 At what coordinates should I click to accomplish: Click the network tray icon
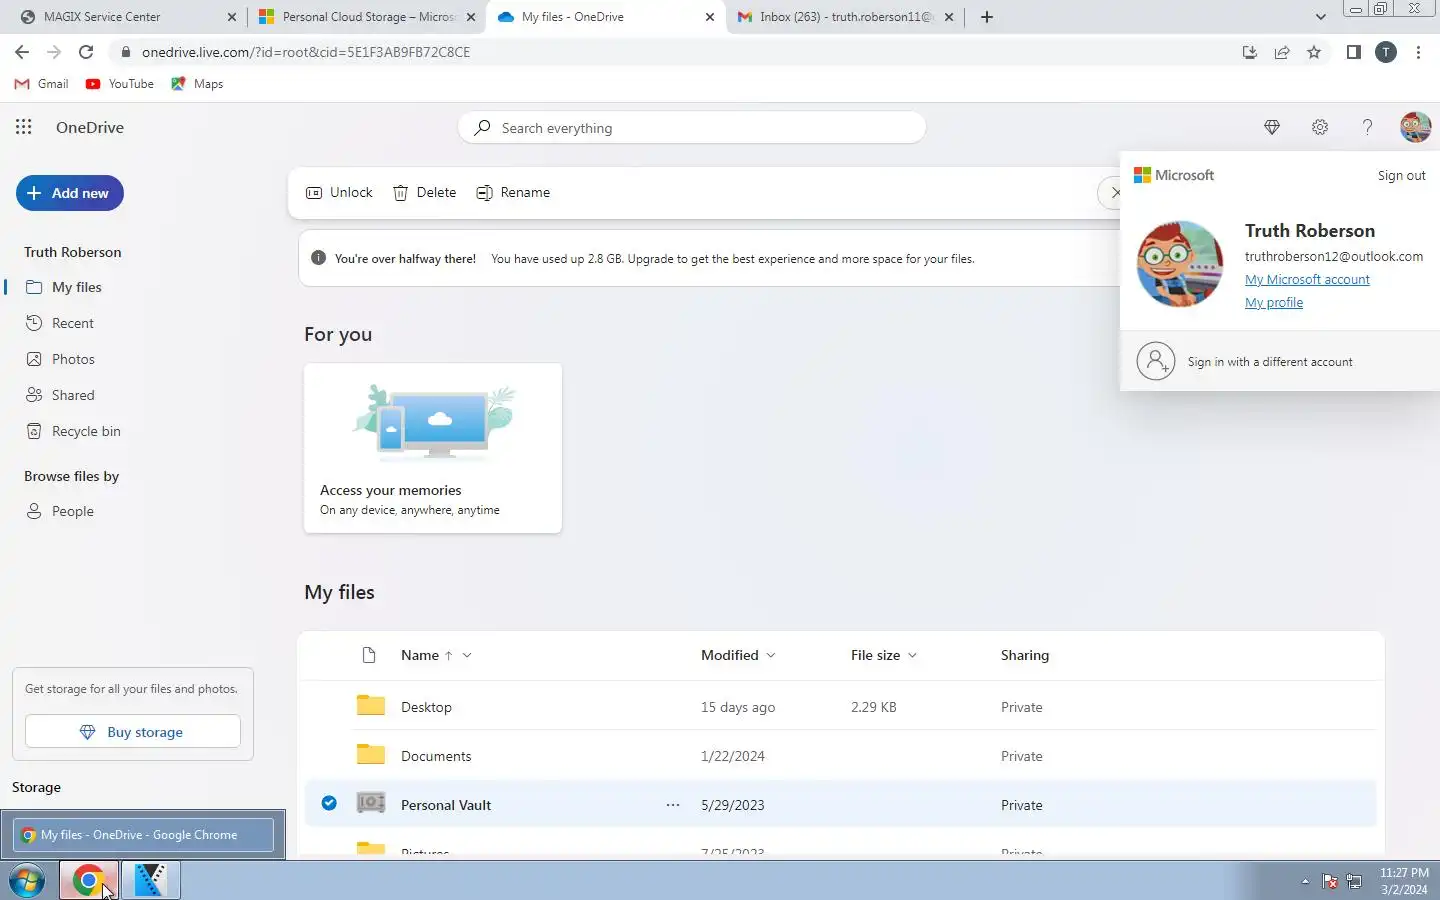(1355, 881)
